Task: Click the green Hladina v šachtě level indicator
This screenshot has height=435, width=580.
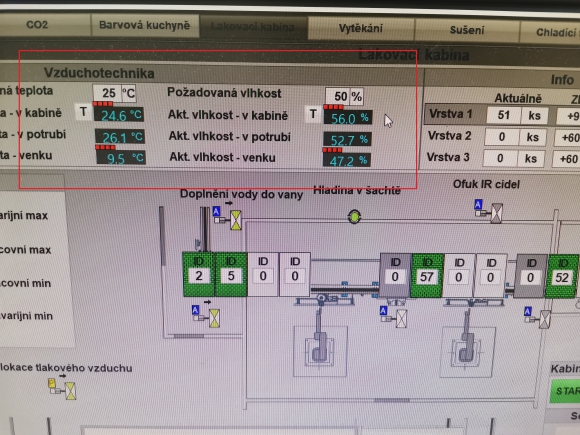Action: click(x=354, y=217)
